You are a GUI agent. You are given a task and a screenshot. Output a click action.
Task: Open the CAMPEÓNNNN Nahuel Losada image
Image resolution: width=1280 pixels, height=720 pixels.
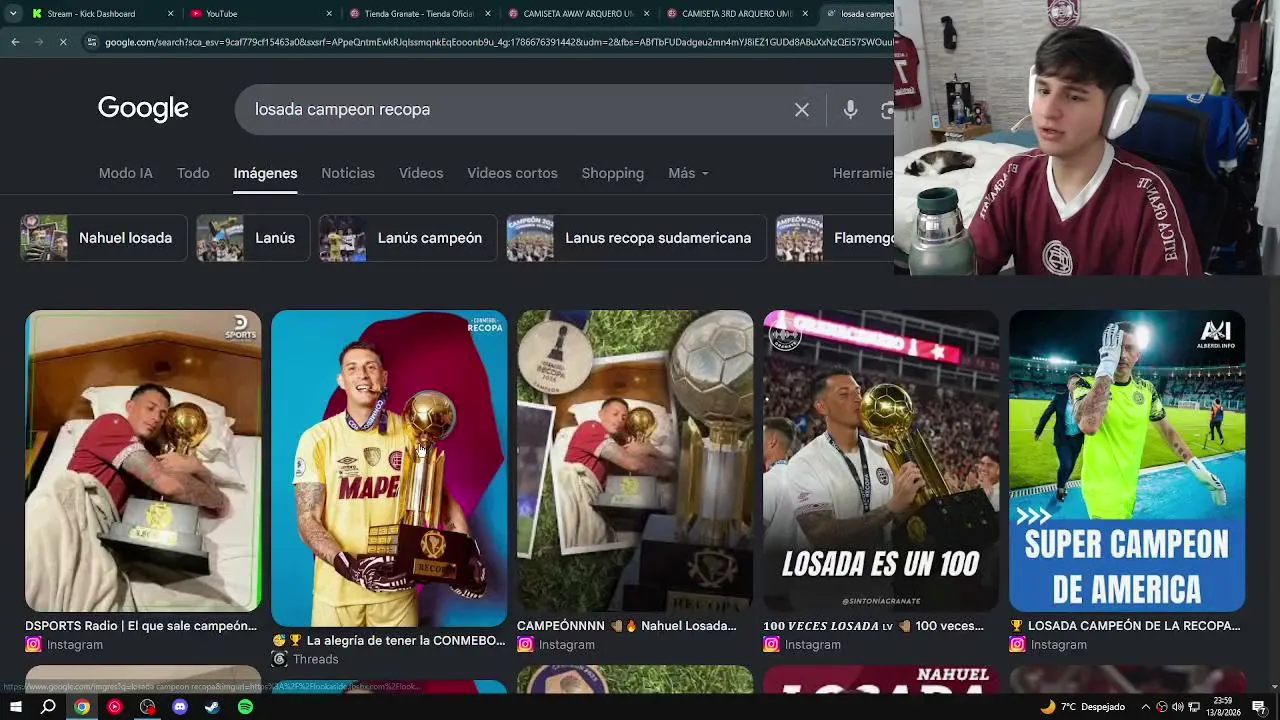point(635,461)
